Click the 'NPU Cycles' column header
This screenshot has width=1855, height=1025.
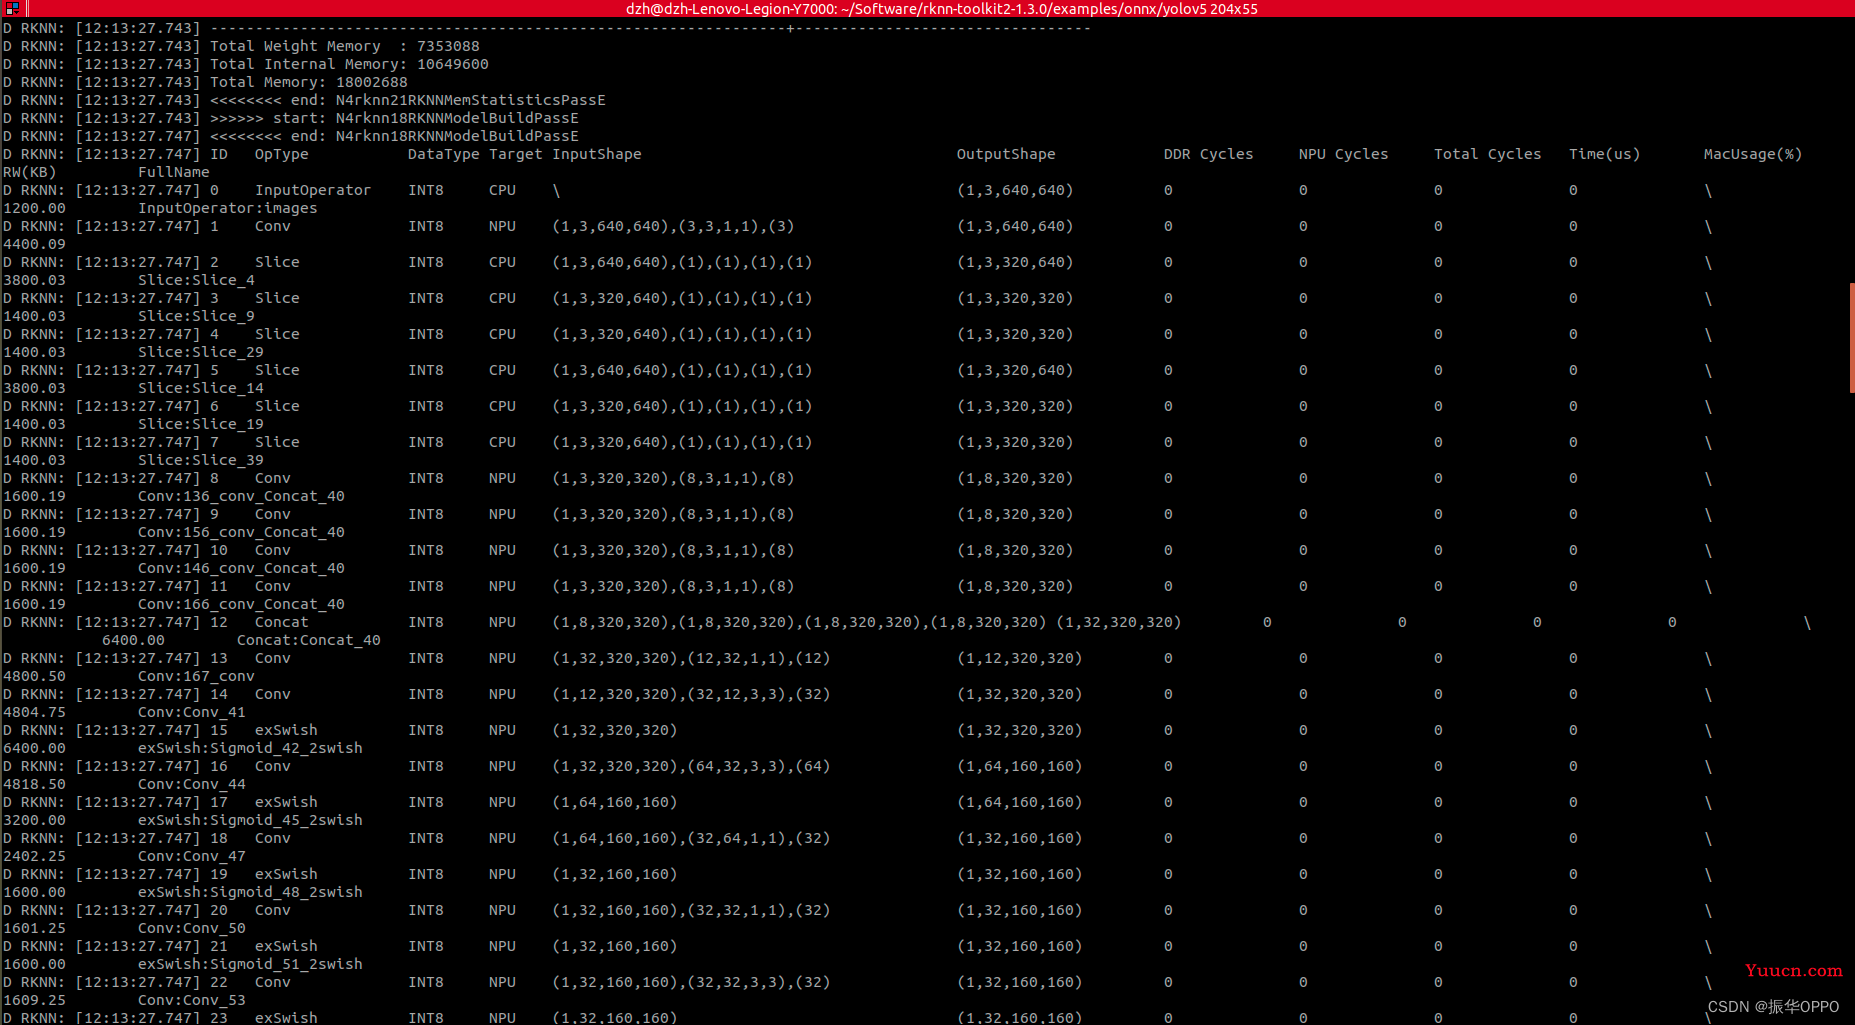click(x=1343, y=154)
